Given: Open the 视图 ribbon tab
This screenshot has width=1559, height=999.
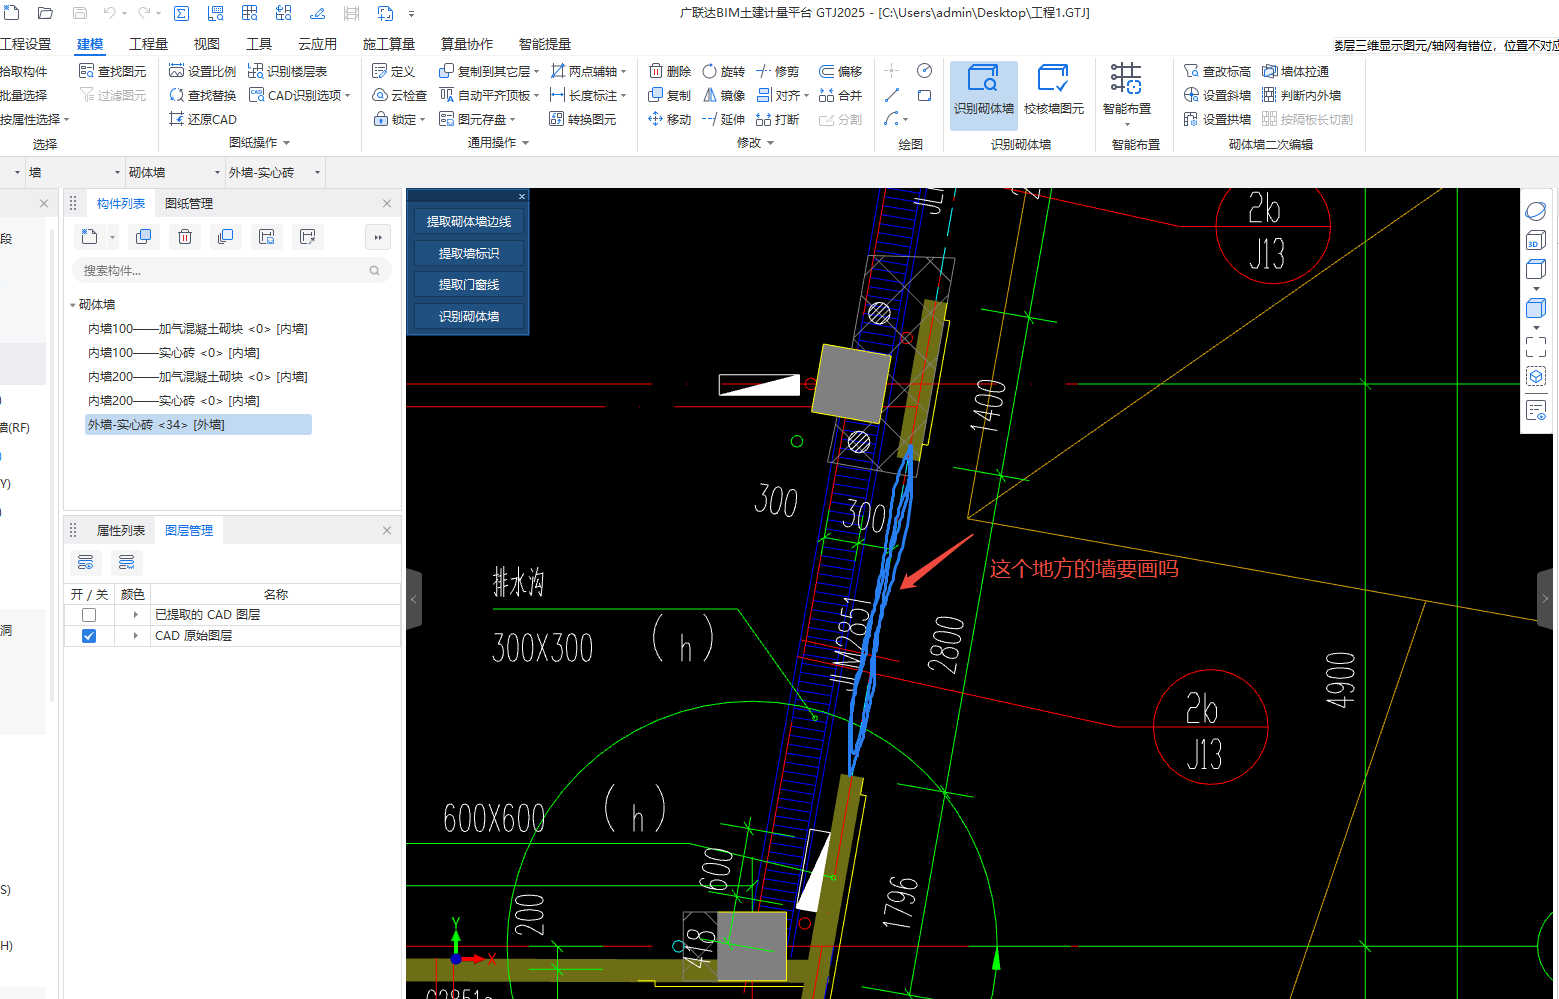Looking at the screenshot, I should (206, 44).
